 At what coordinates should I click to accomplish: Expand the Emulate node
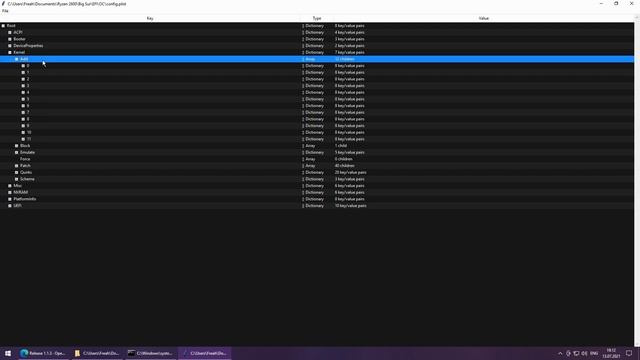click(17, 152)
